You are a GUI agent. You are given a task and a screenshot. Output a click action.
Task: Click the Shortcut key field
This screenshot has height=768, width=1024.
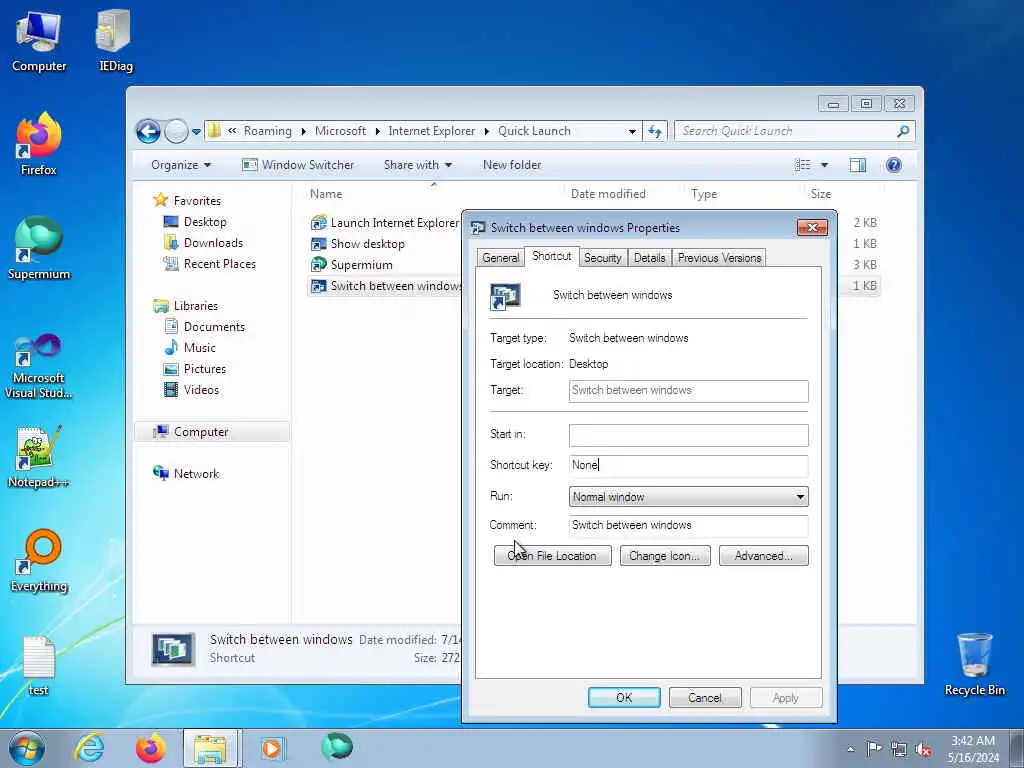click(x=688, y=466)
